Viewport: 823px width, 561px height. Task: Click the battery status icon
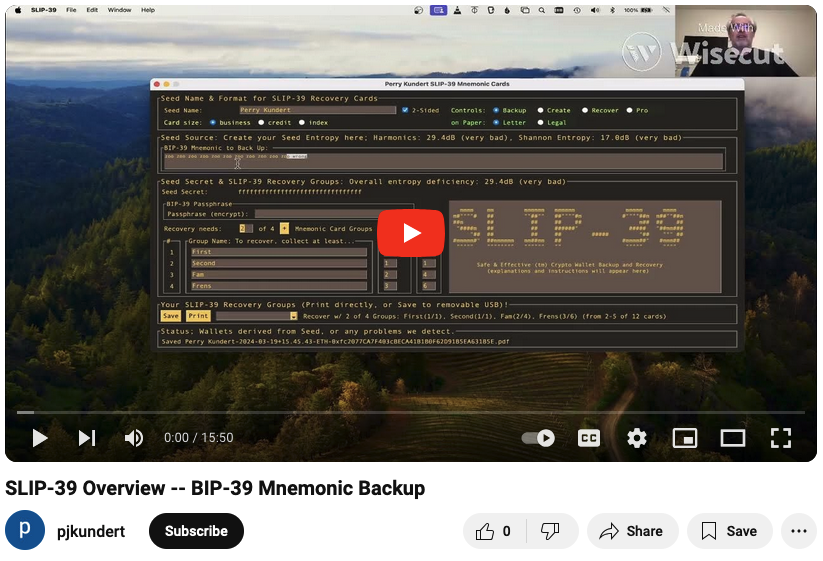click(x=646, y=10)
